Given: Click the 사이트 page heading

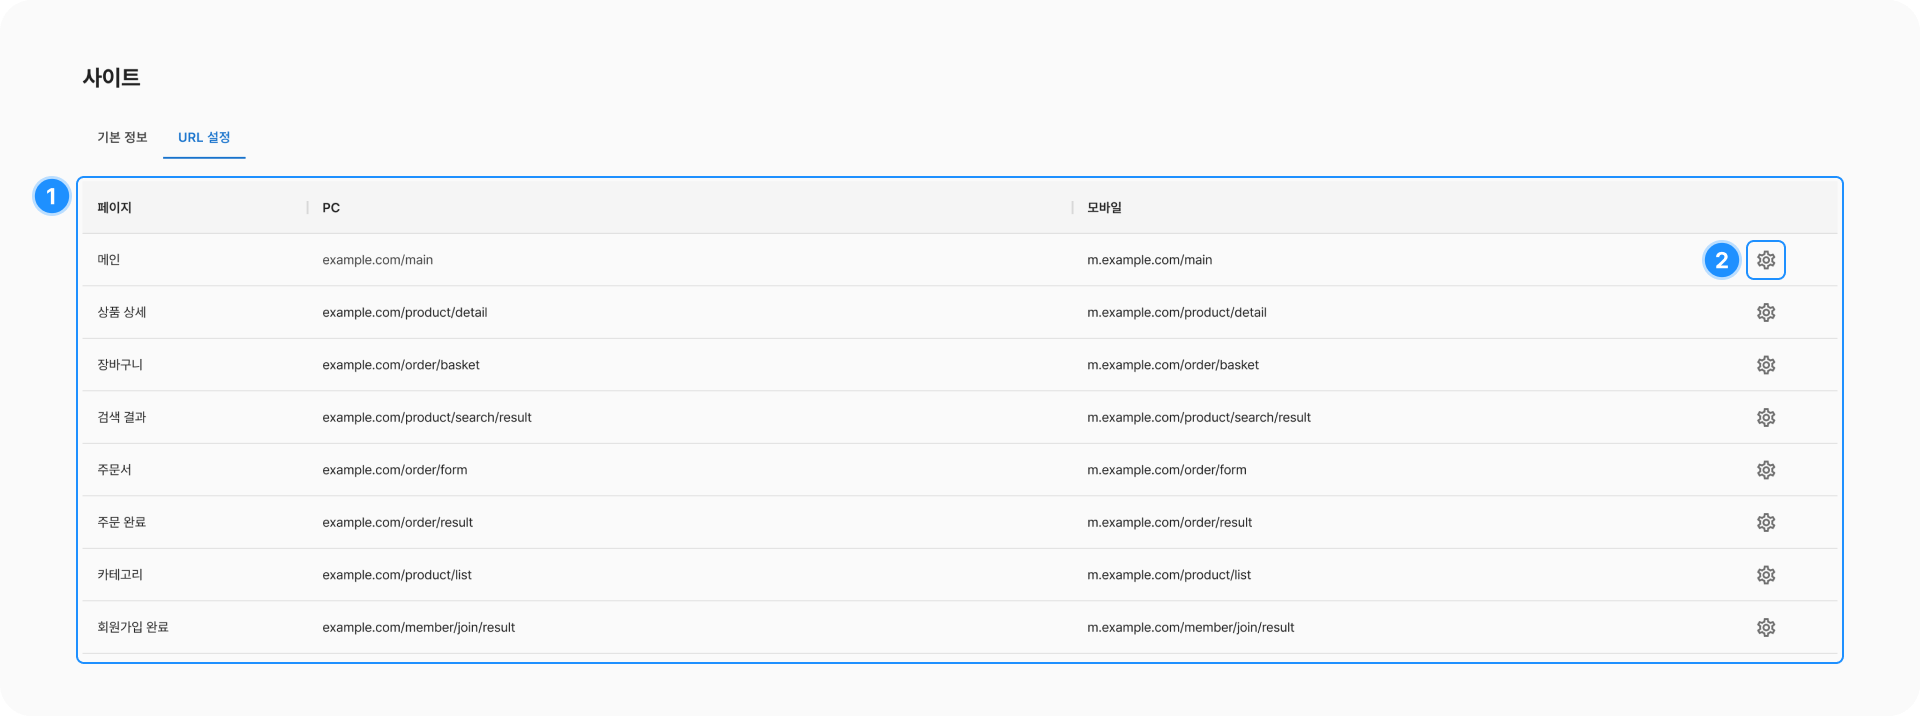Looking at the screenshot, I should pos(111,77).
